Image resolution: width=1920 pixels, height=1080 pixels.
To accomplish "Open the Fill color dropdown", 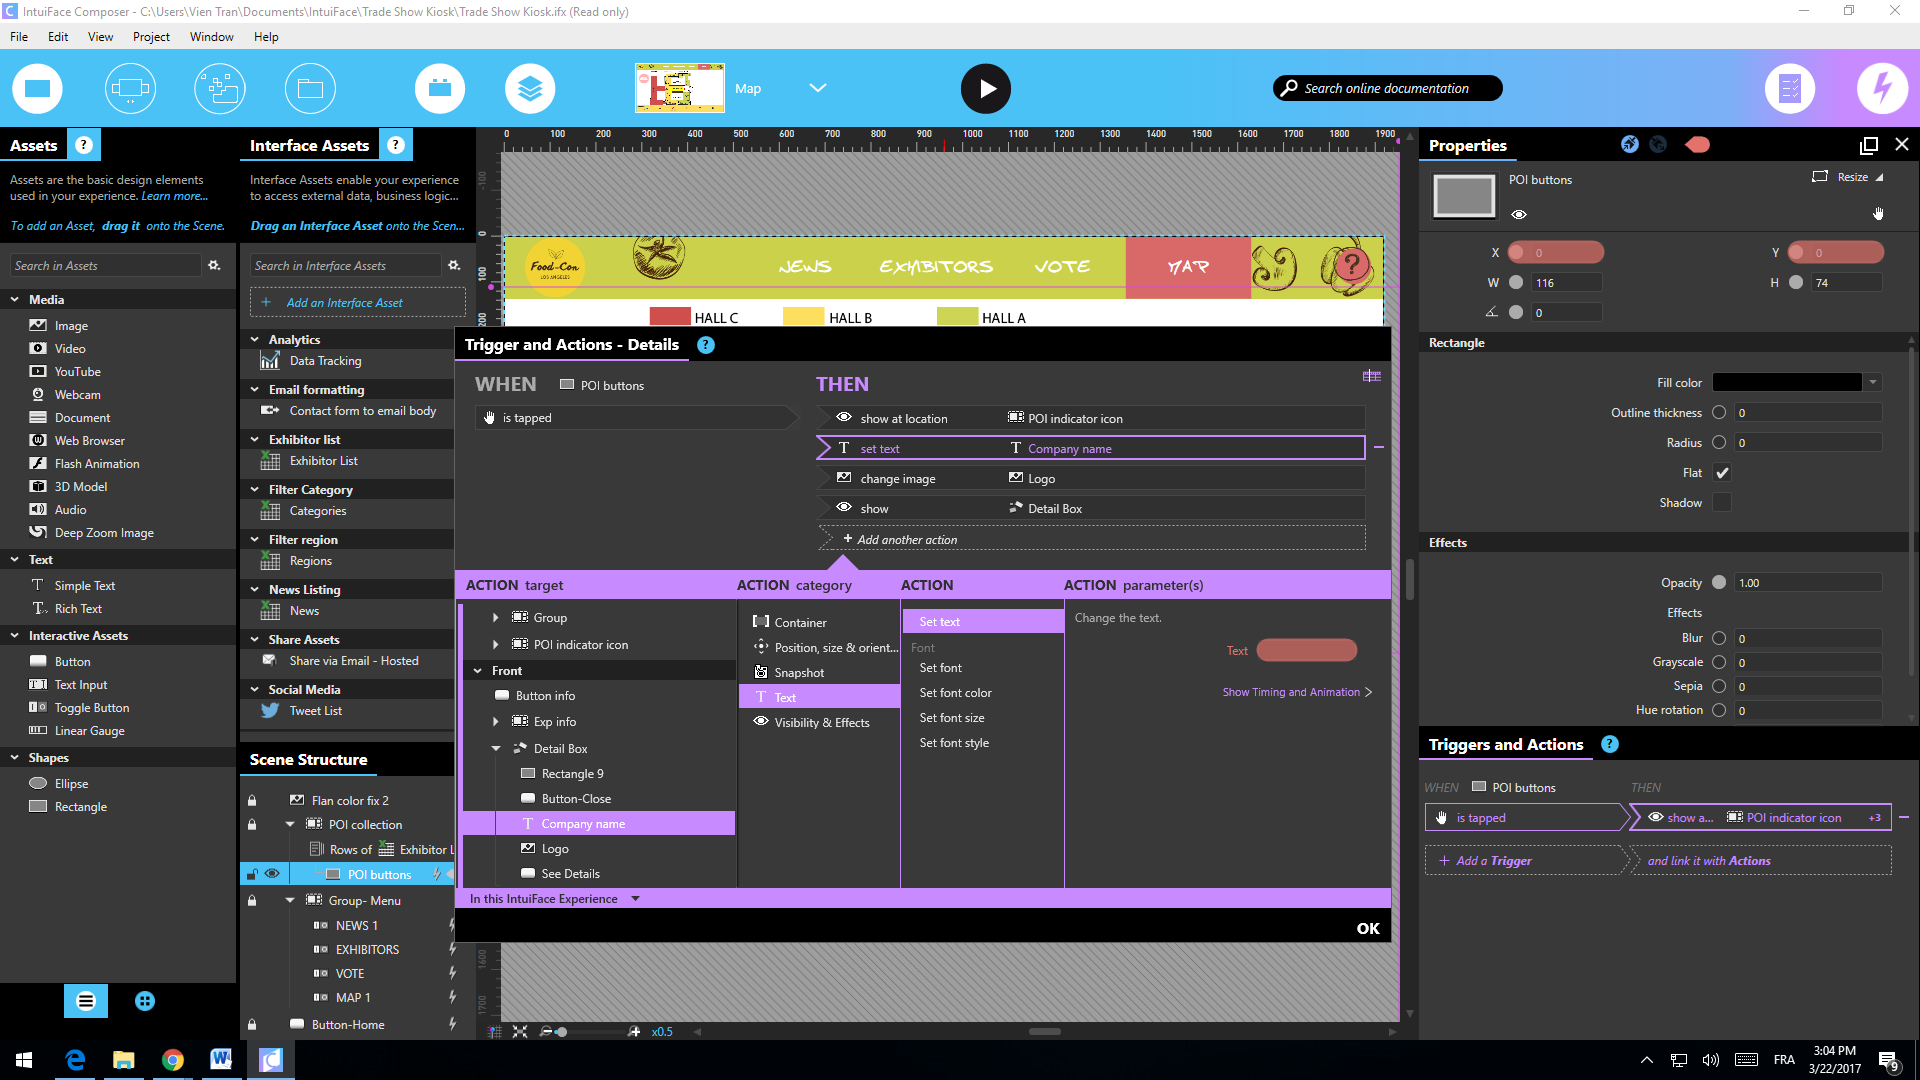I will click(1873, 382).
